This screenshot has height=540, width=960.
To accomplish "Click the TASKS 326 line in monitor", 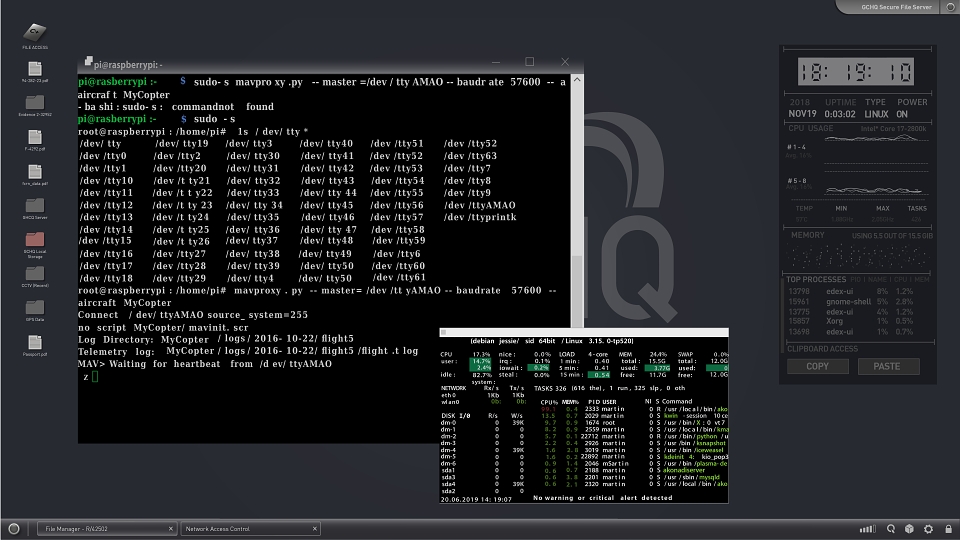I will (609, 388).
